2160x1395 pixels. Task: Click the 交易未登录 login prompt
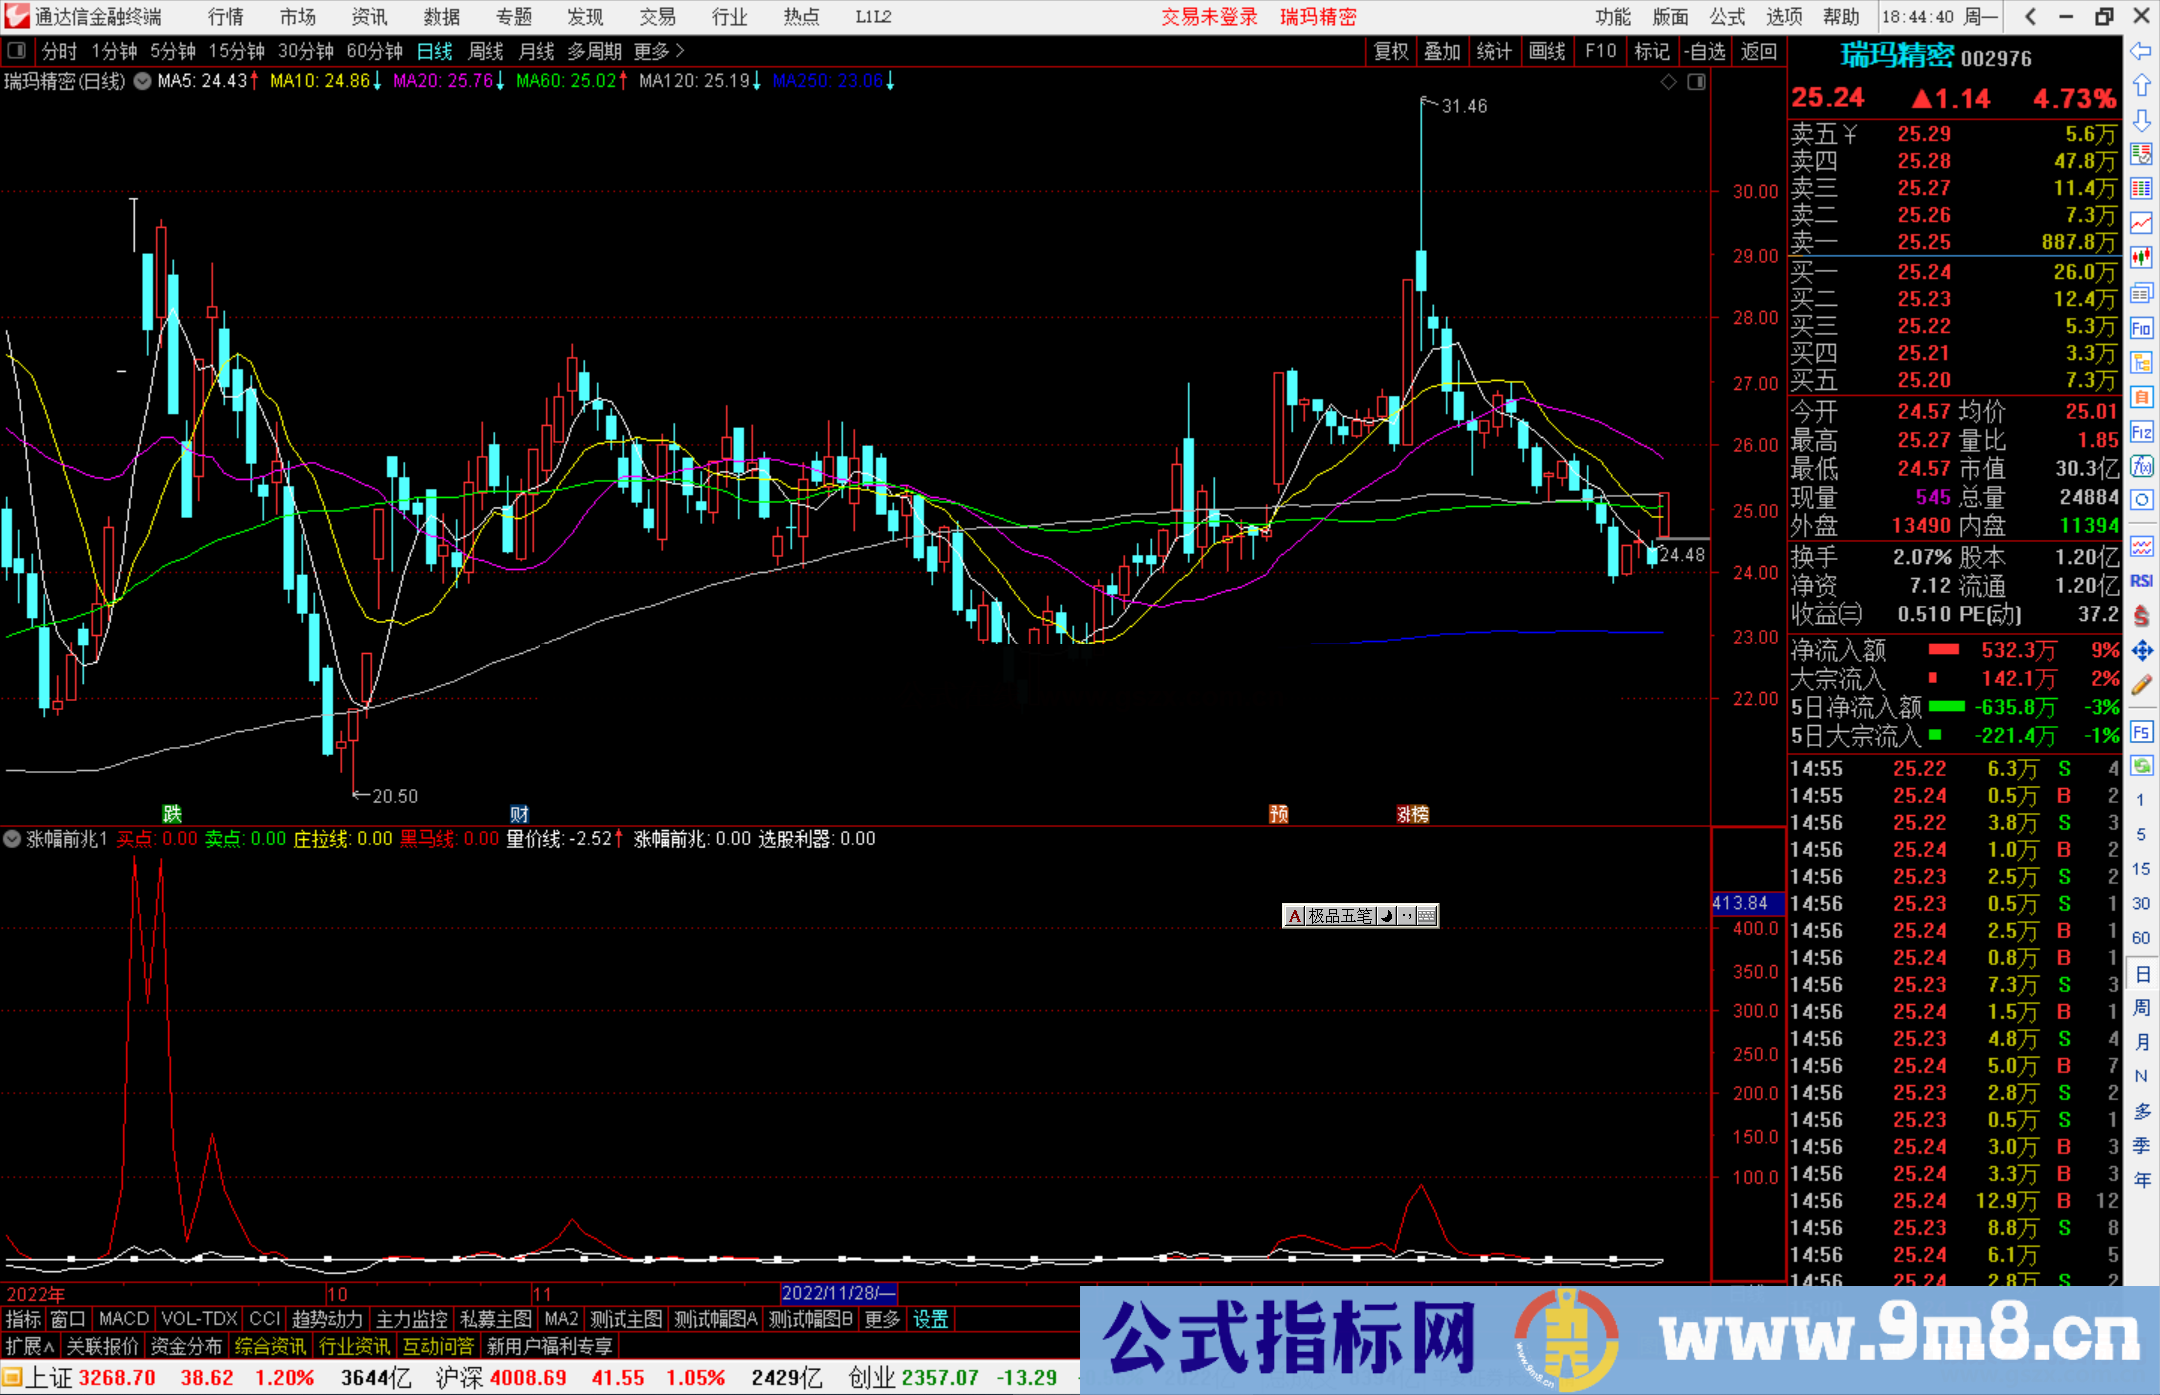pos(1209,16)
